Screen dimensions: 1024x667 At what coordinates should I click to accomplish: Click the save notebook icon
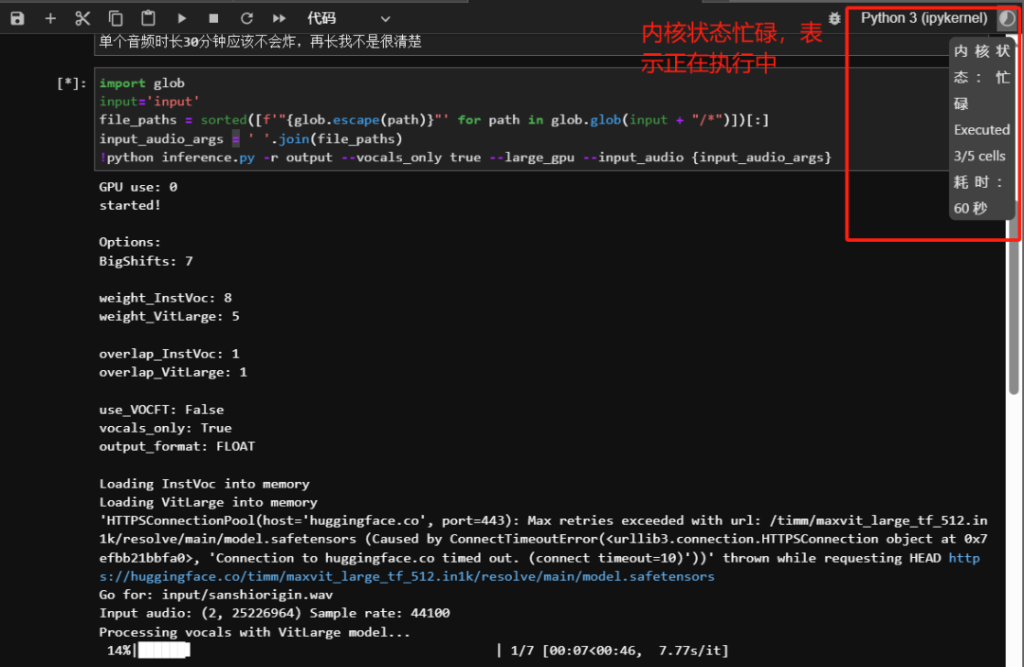(17, 18)
